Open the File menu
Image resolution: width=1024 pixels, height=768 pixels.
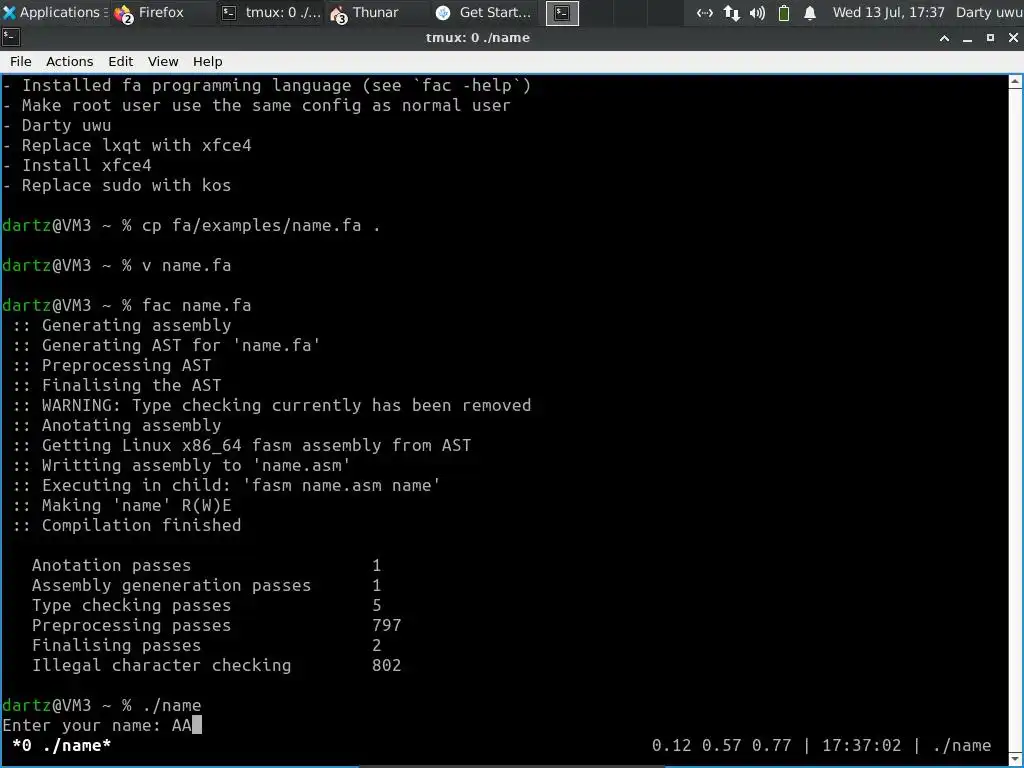coord(20,61)
